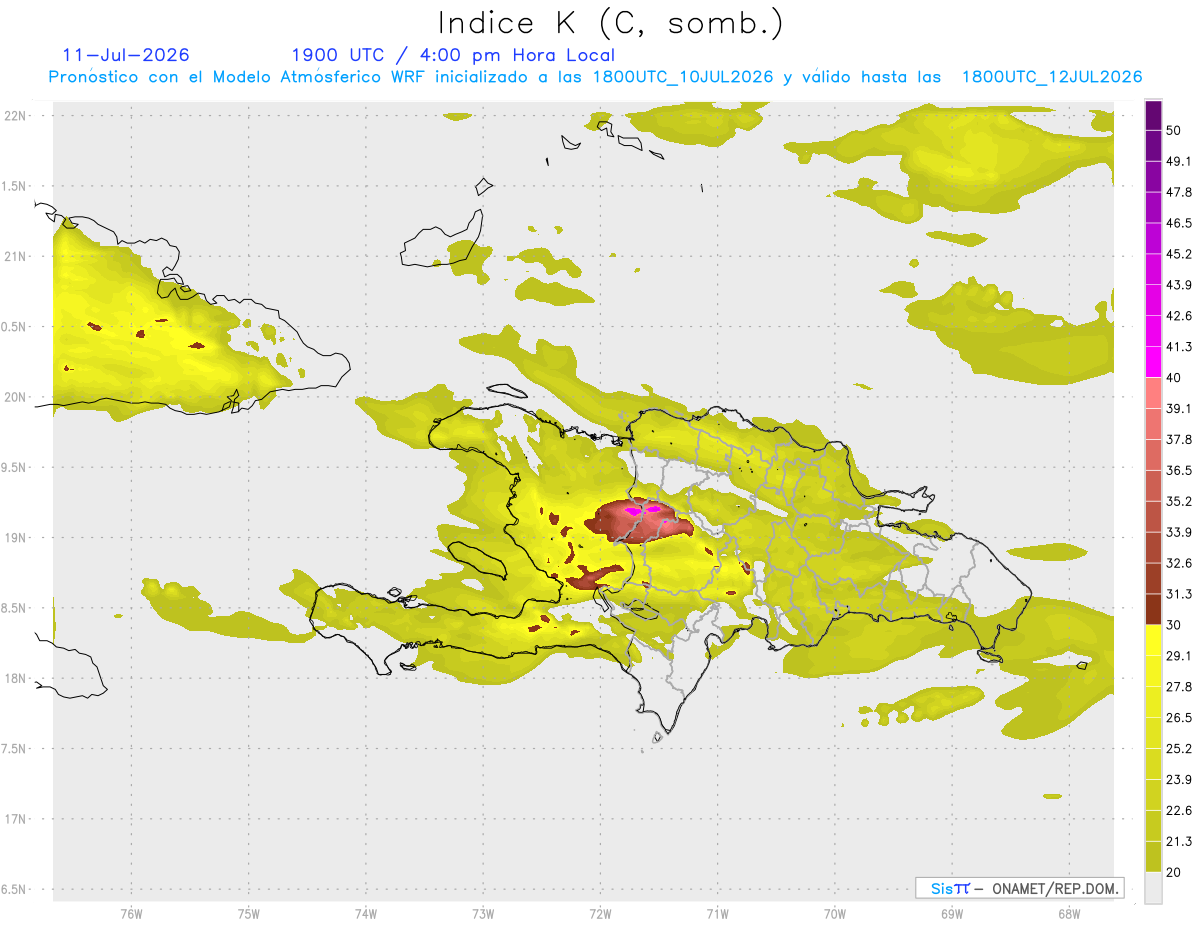The height and width of the screenshot is (927, 1200).
Task: Select the dark brown swatch between 30 and 31.3
Action: 1153,609
